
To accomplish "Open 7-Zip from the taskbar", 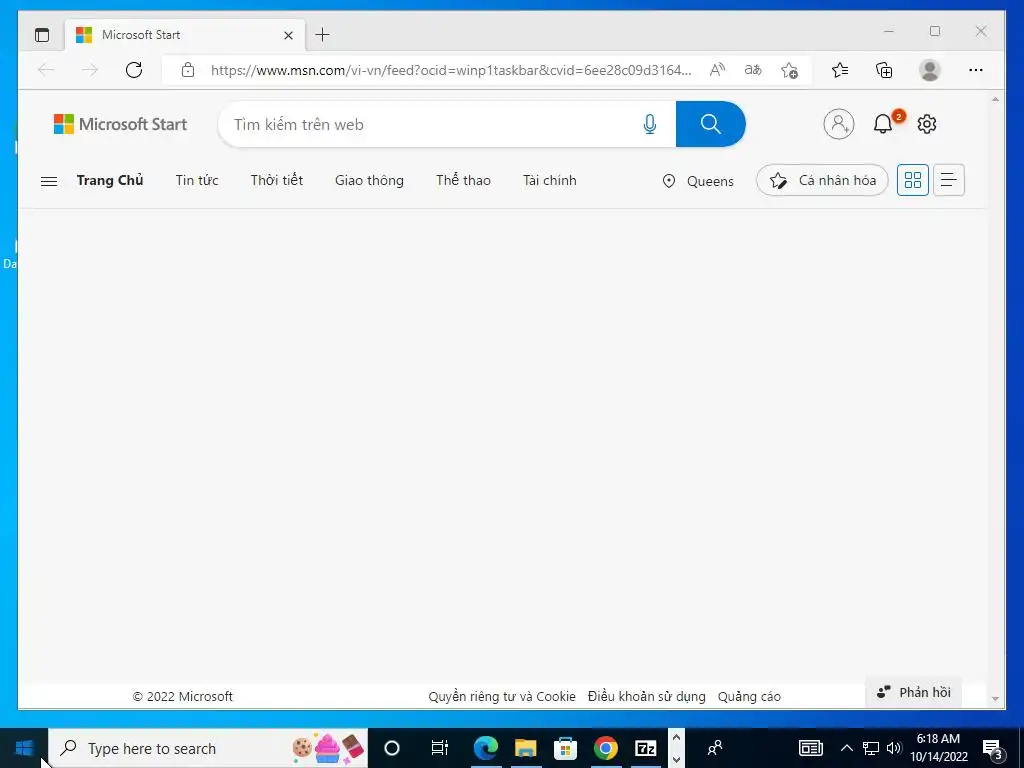I will (x=645, y=748).
